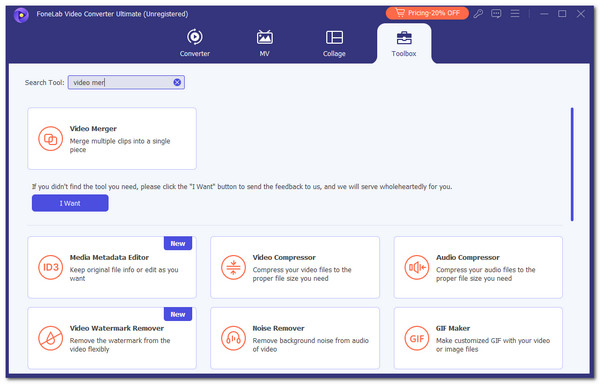600x384 pixels.
Task: Click 'Make customized GIF' description text
Action: point(493,345)
